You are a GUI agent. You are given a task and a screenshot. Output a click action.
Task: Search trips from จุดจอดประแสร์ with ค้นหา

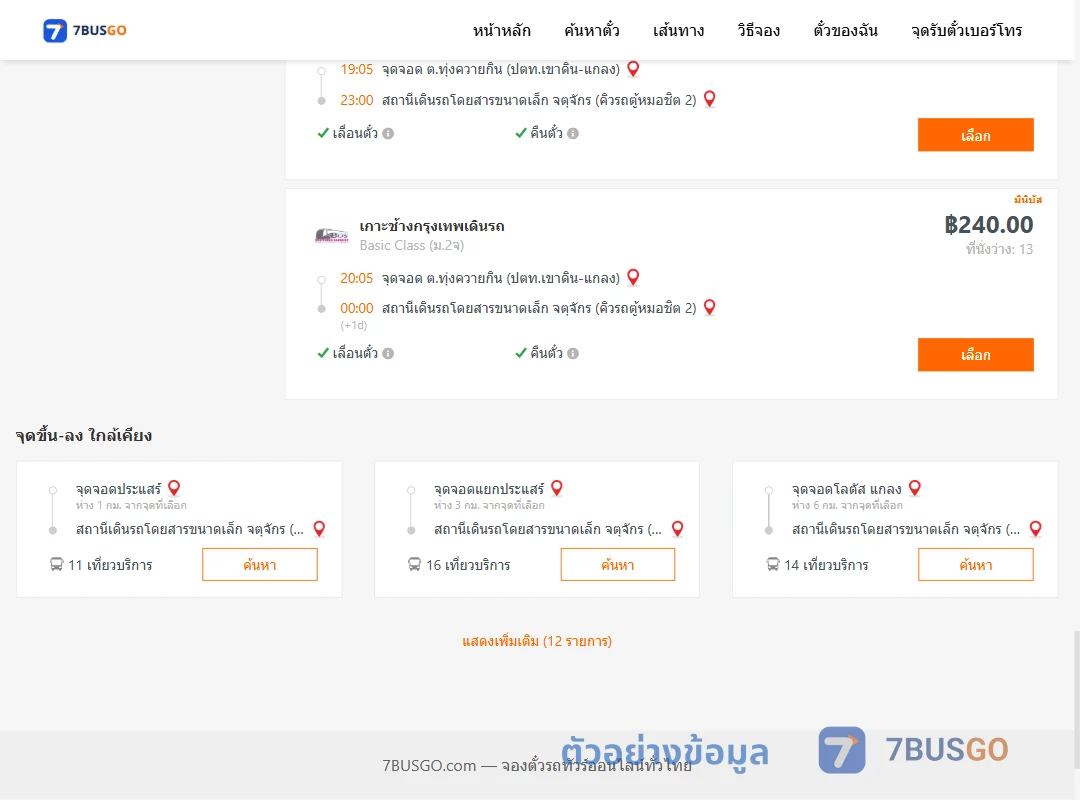click(x=260, y=564)
